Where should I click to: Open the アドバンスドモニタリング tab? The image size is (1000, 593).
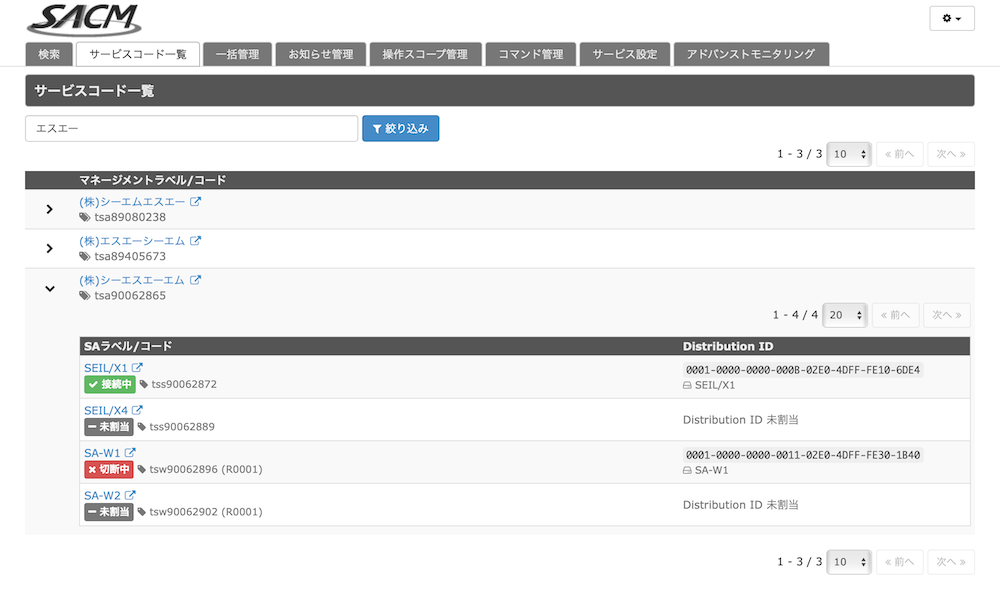(x=751, y=54)
